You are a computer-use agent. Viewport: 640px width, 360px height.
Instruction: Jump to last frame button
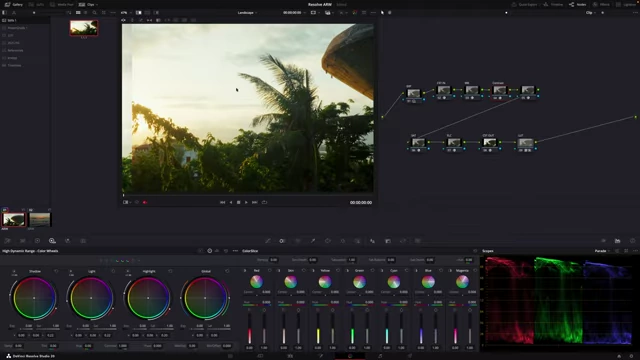(255, 202)
